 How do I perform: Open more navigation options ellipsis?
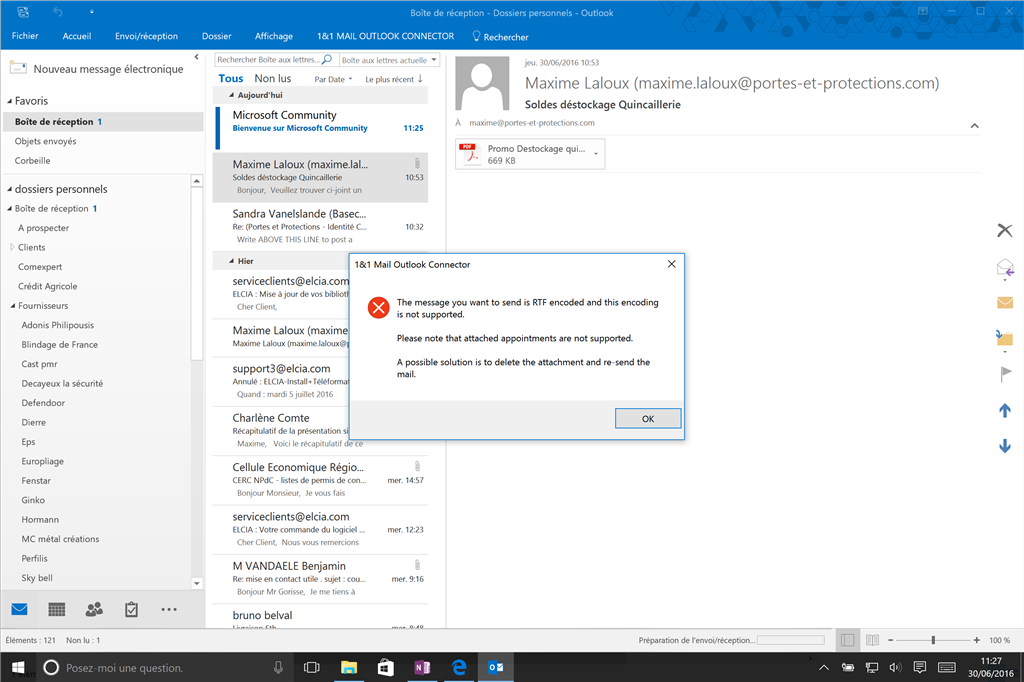pos(168,609)
